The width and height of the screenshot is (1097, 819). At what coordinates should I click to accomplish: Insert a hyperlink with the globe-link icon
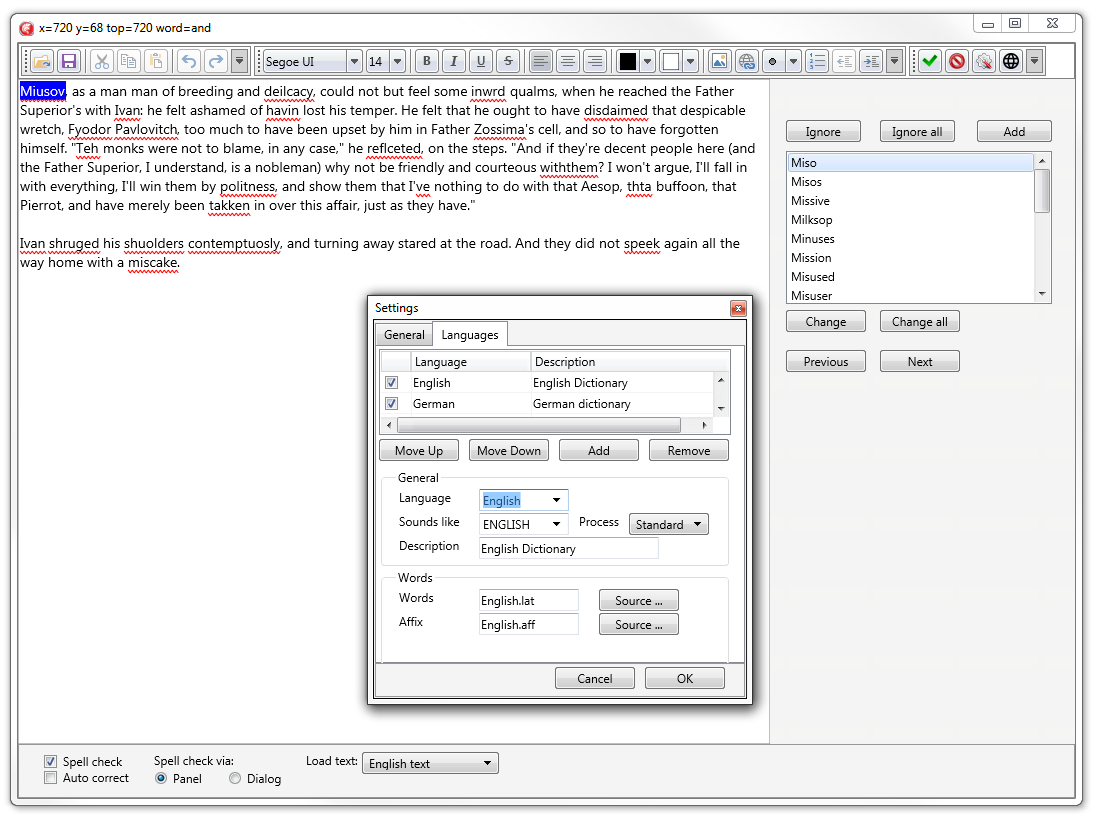[746, 62]
